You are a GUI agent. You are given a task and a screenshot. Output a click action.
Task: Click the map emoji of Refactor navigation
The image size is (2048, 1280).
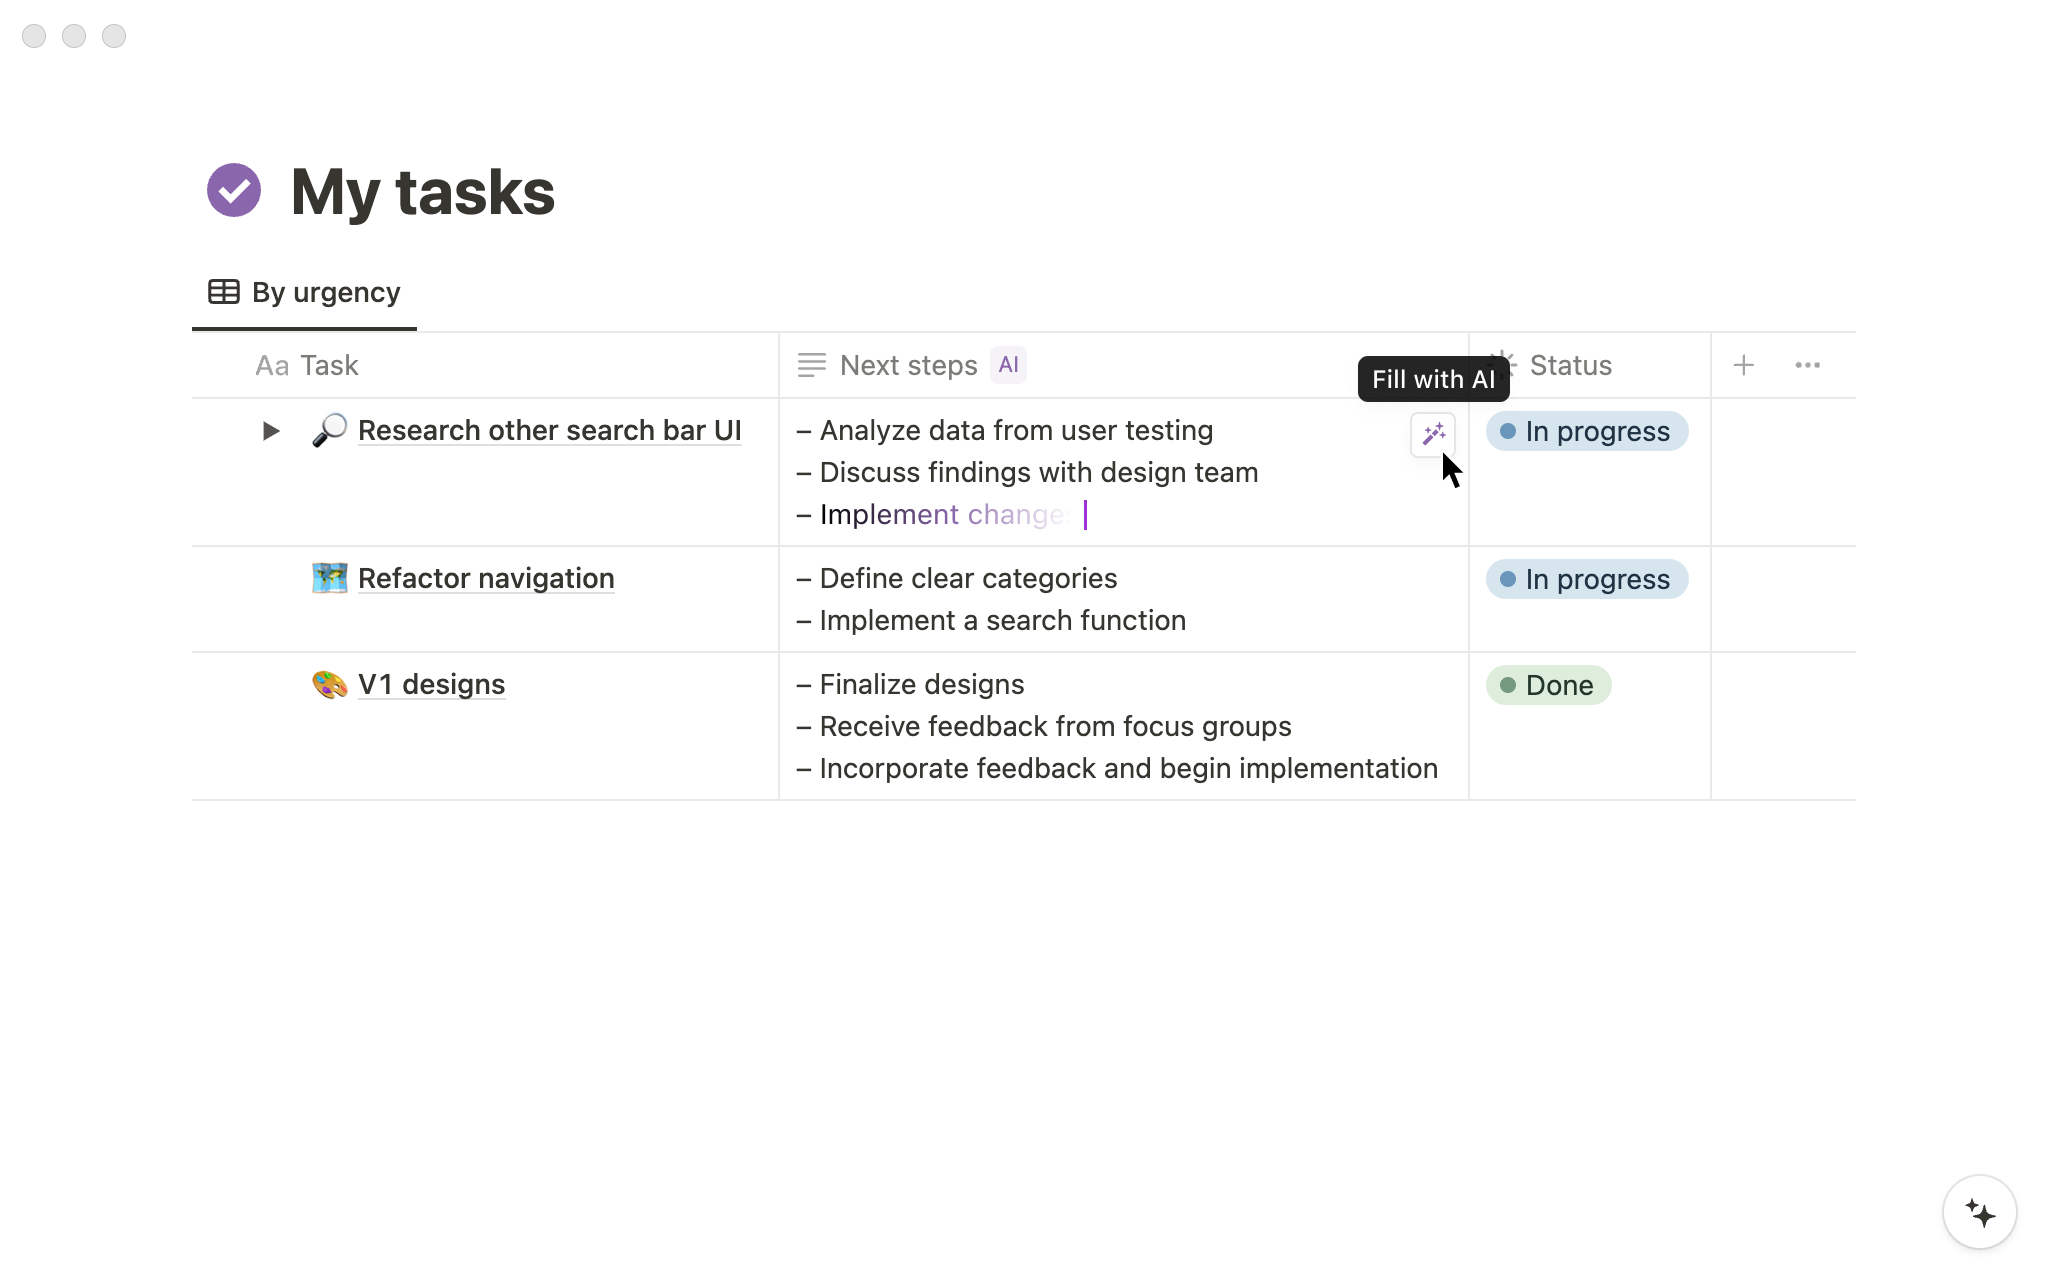[x=329, y=578]
